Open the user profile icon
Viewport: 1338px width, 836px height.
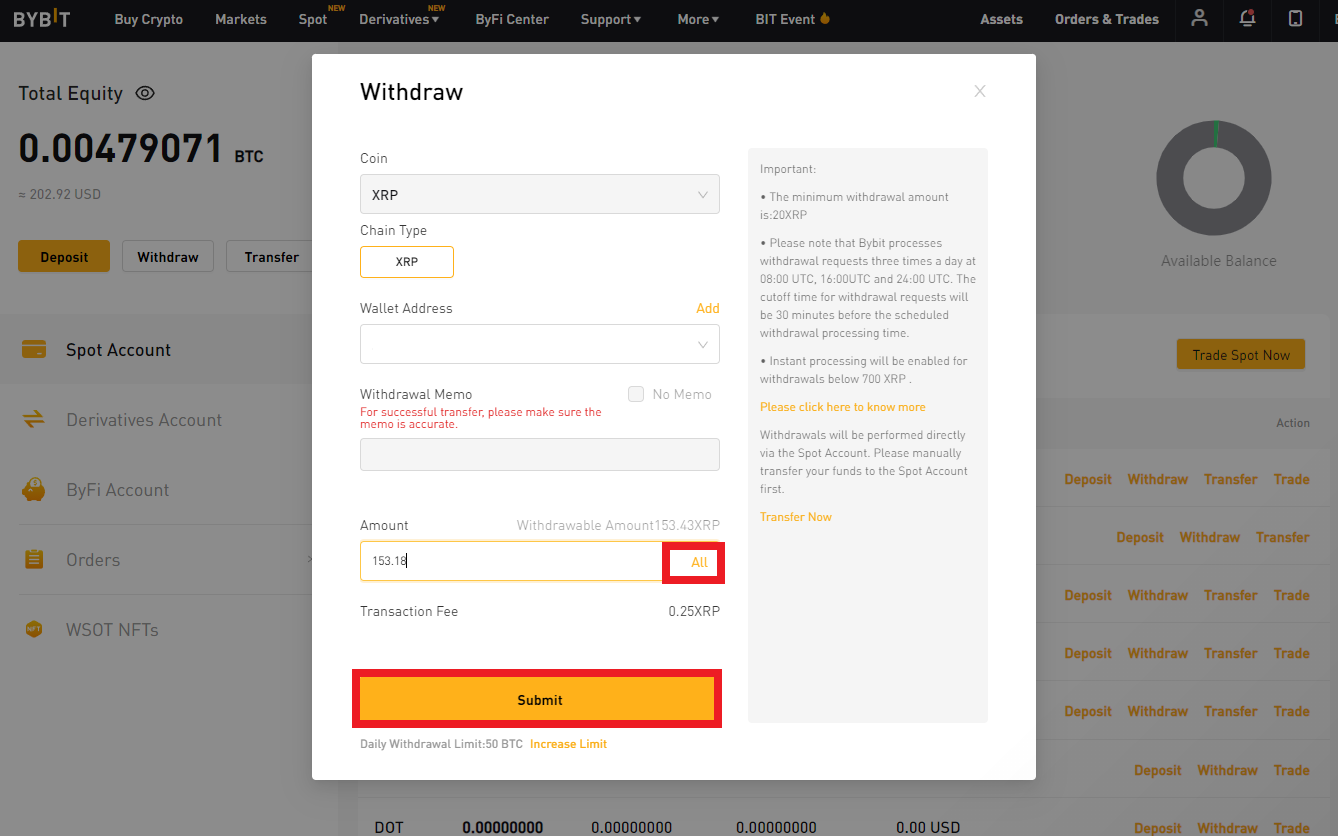(1200, 18)
